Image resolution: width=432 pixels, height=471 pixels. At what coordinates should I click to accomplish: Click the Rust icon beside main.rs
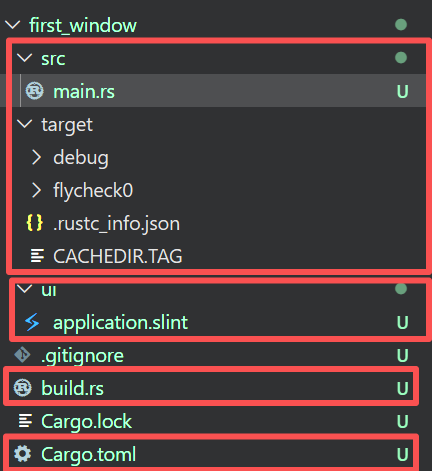pyautogui.click(x=35, y=91)
